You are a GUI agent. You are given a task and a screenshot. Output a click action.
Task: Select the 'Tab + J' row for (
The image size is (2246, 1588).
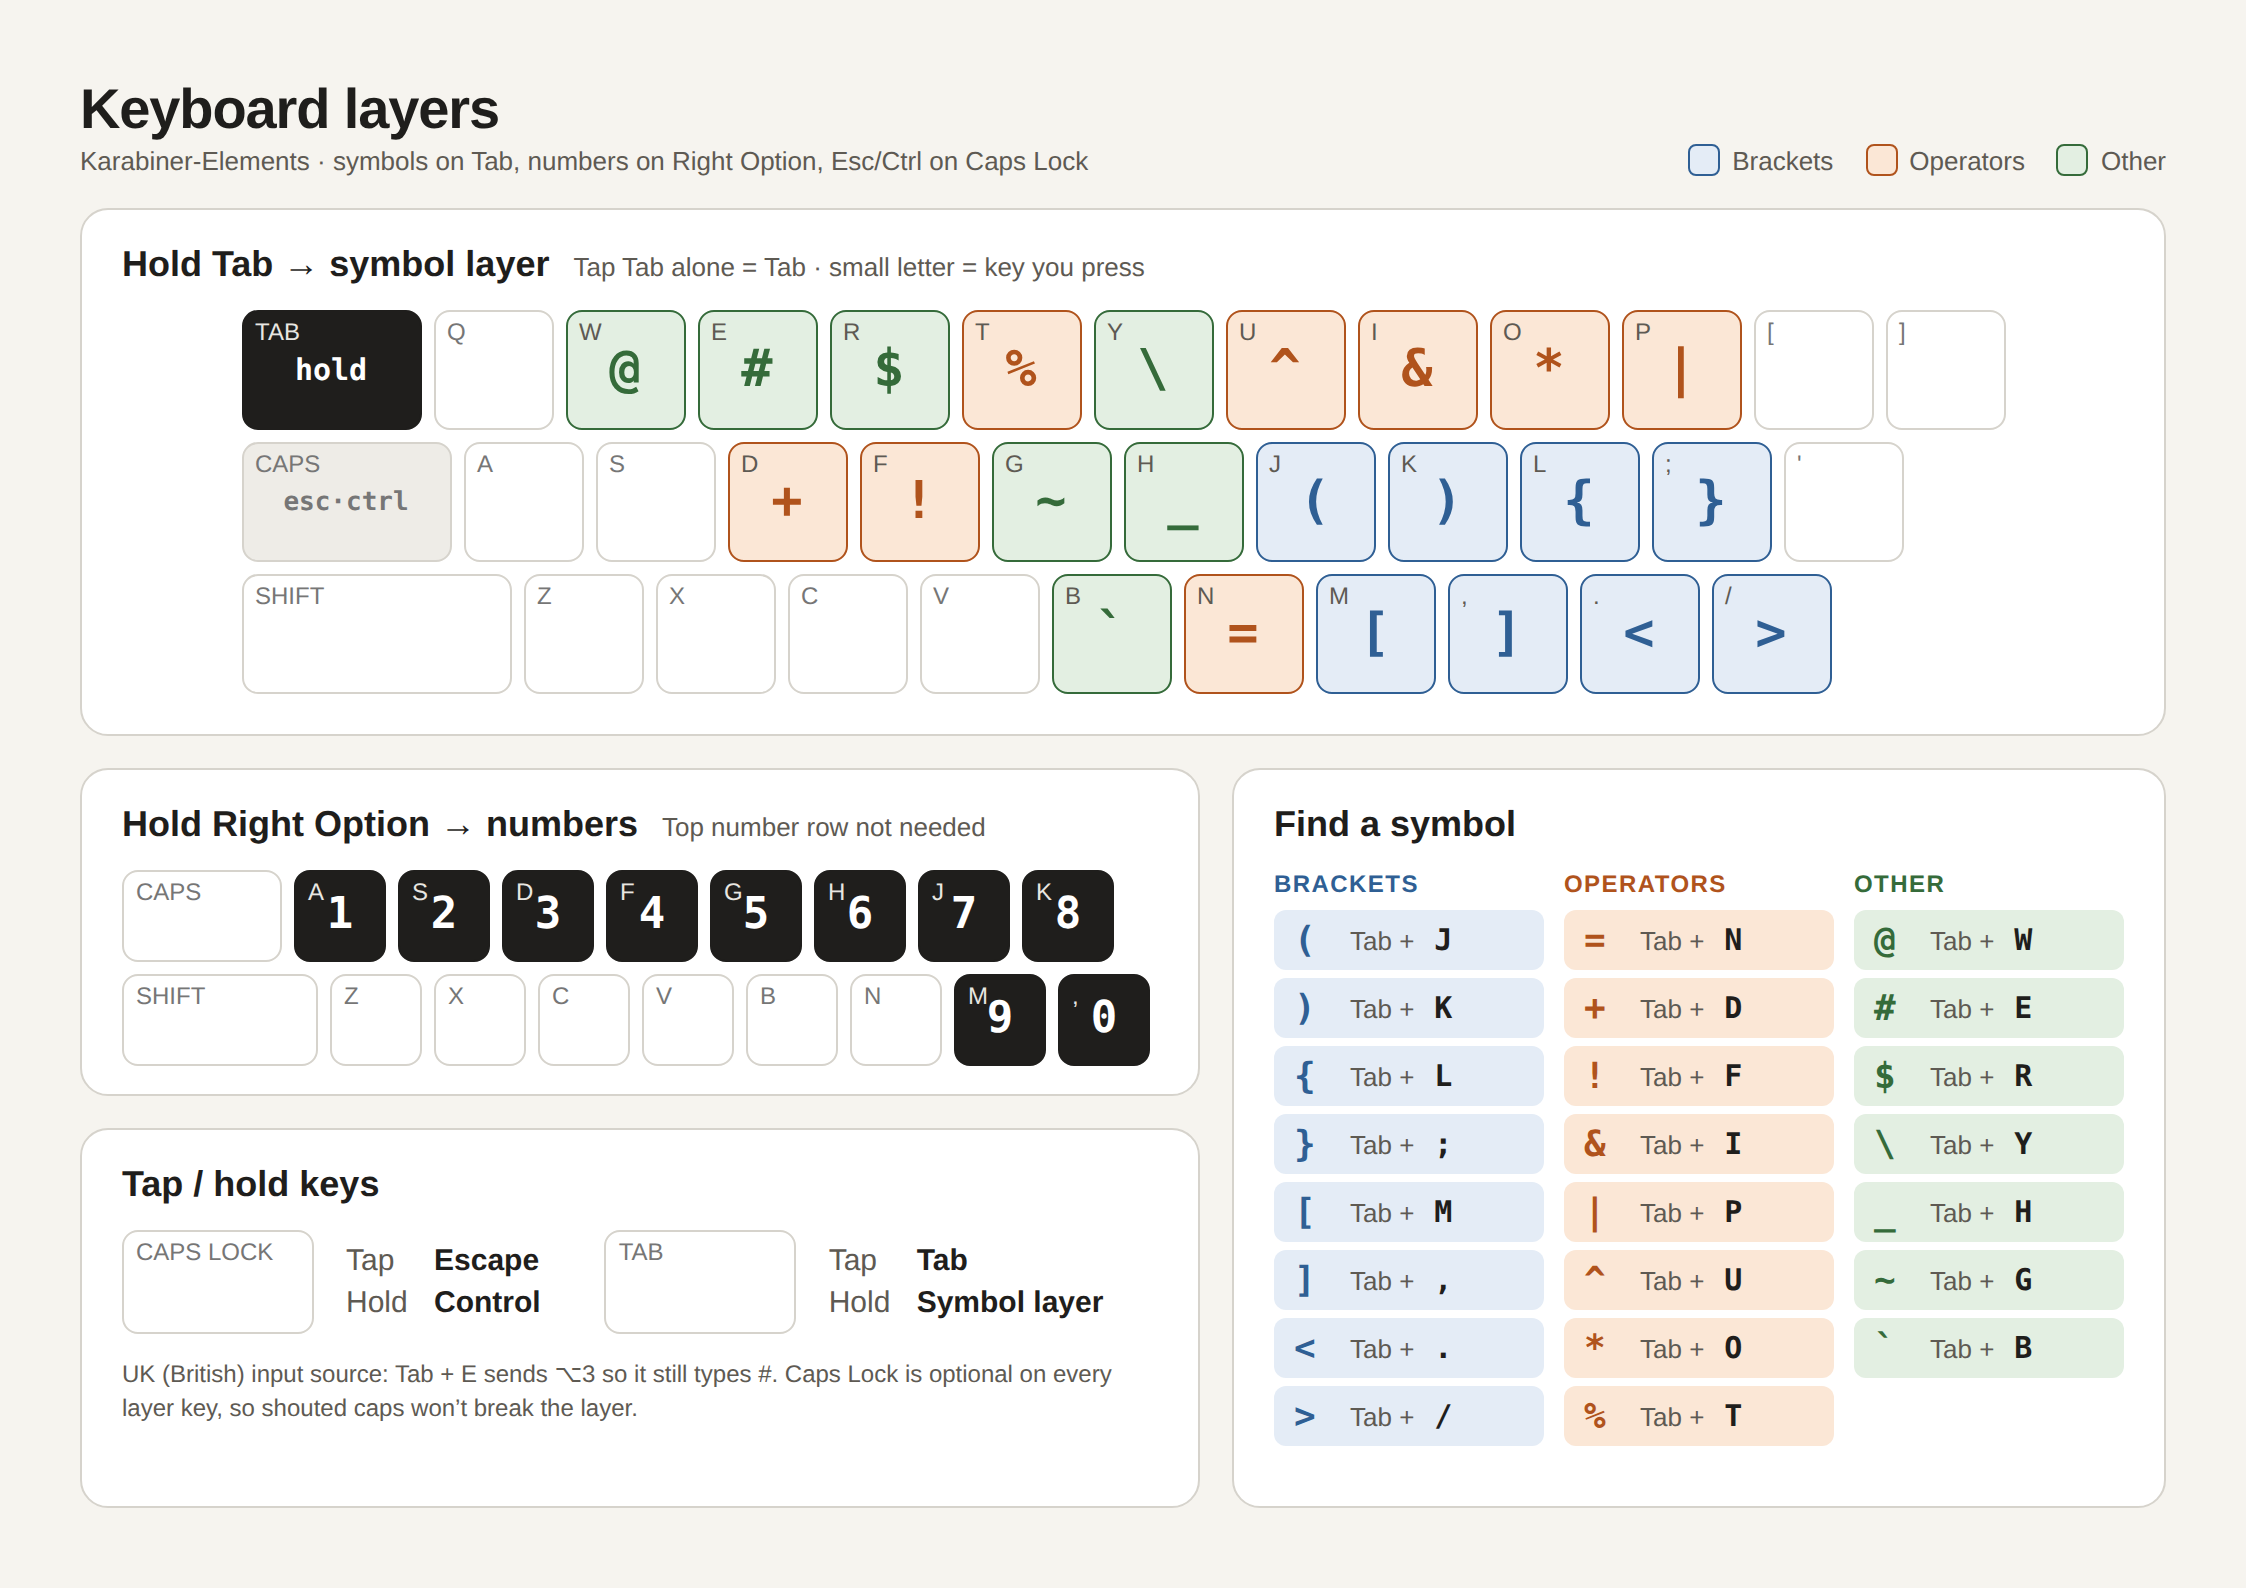pyautogui.click(x=1408, y=940)
